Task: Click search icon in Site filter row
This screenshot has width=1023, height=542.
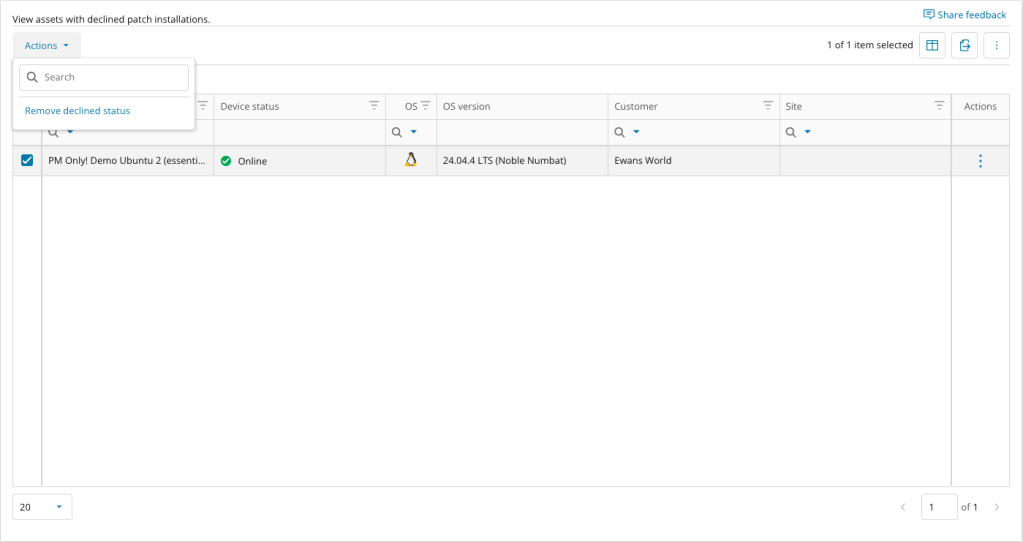Action: tap(791, 132)
